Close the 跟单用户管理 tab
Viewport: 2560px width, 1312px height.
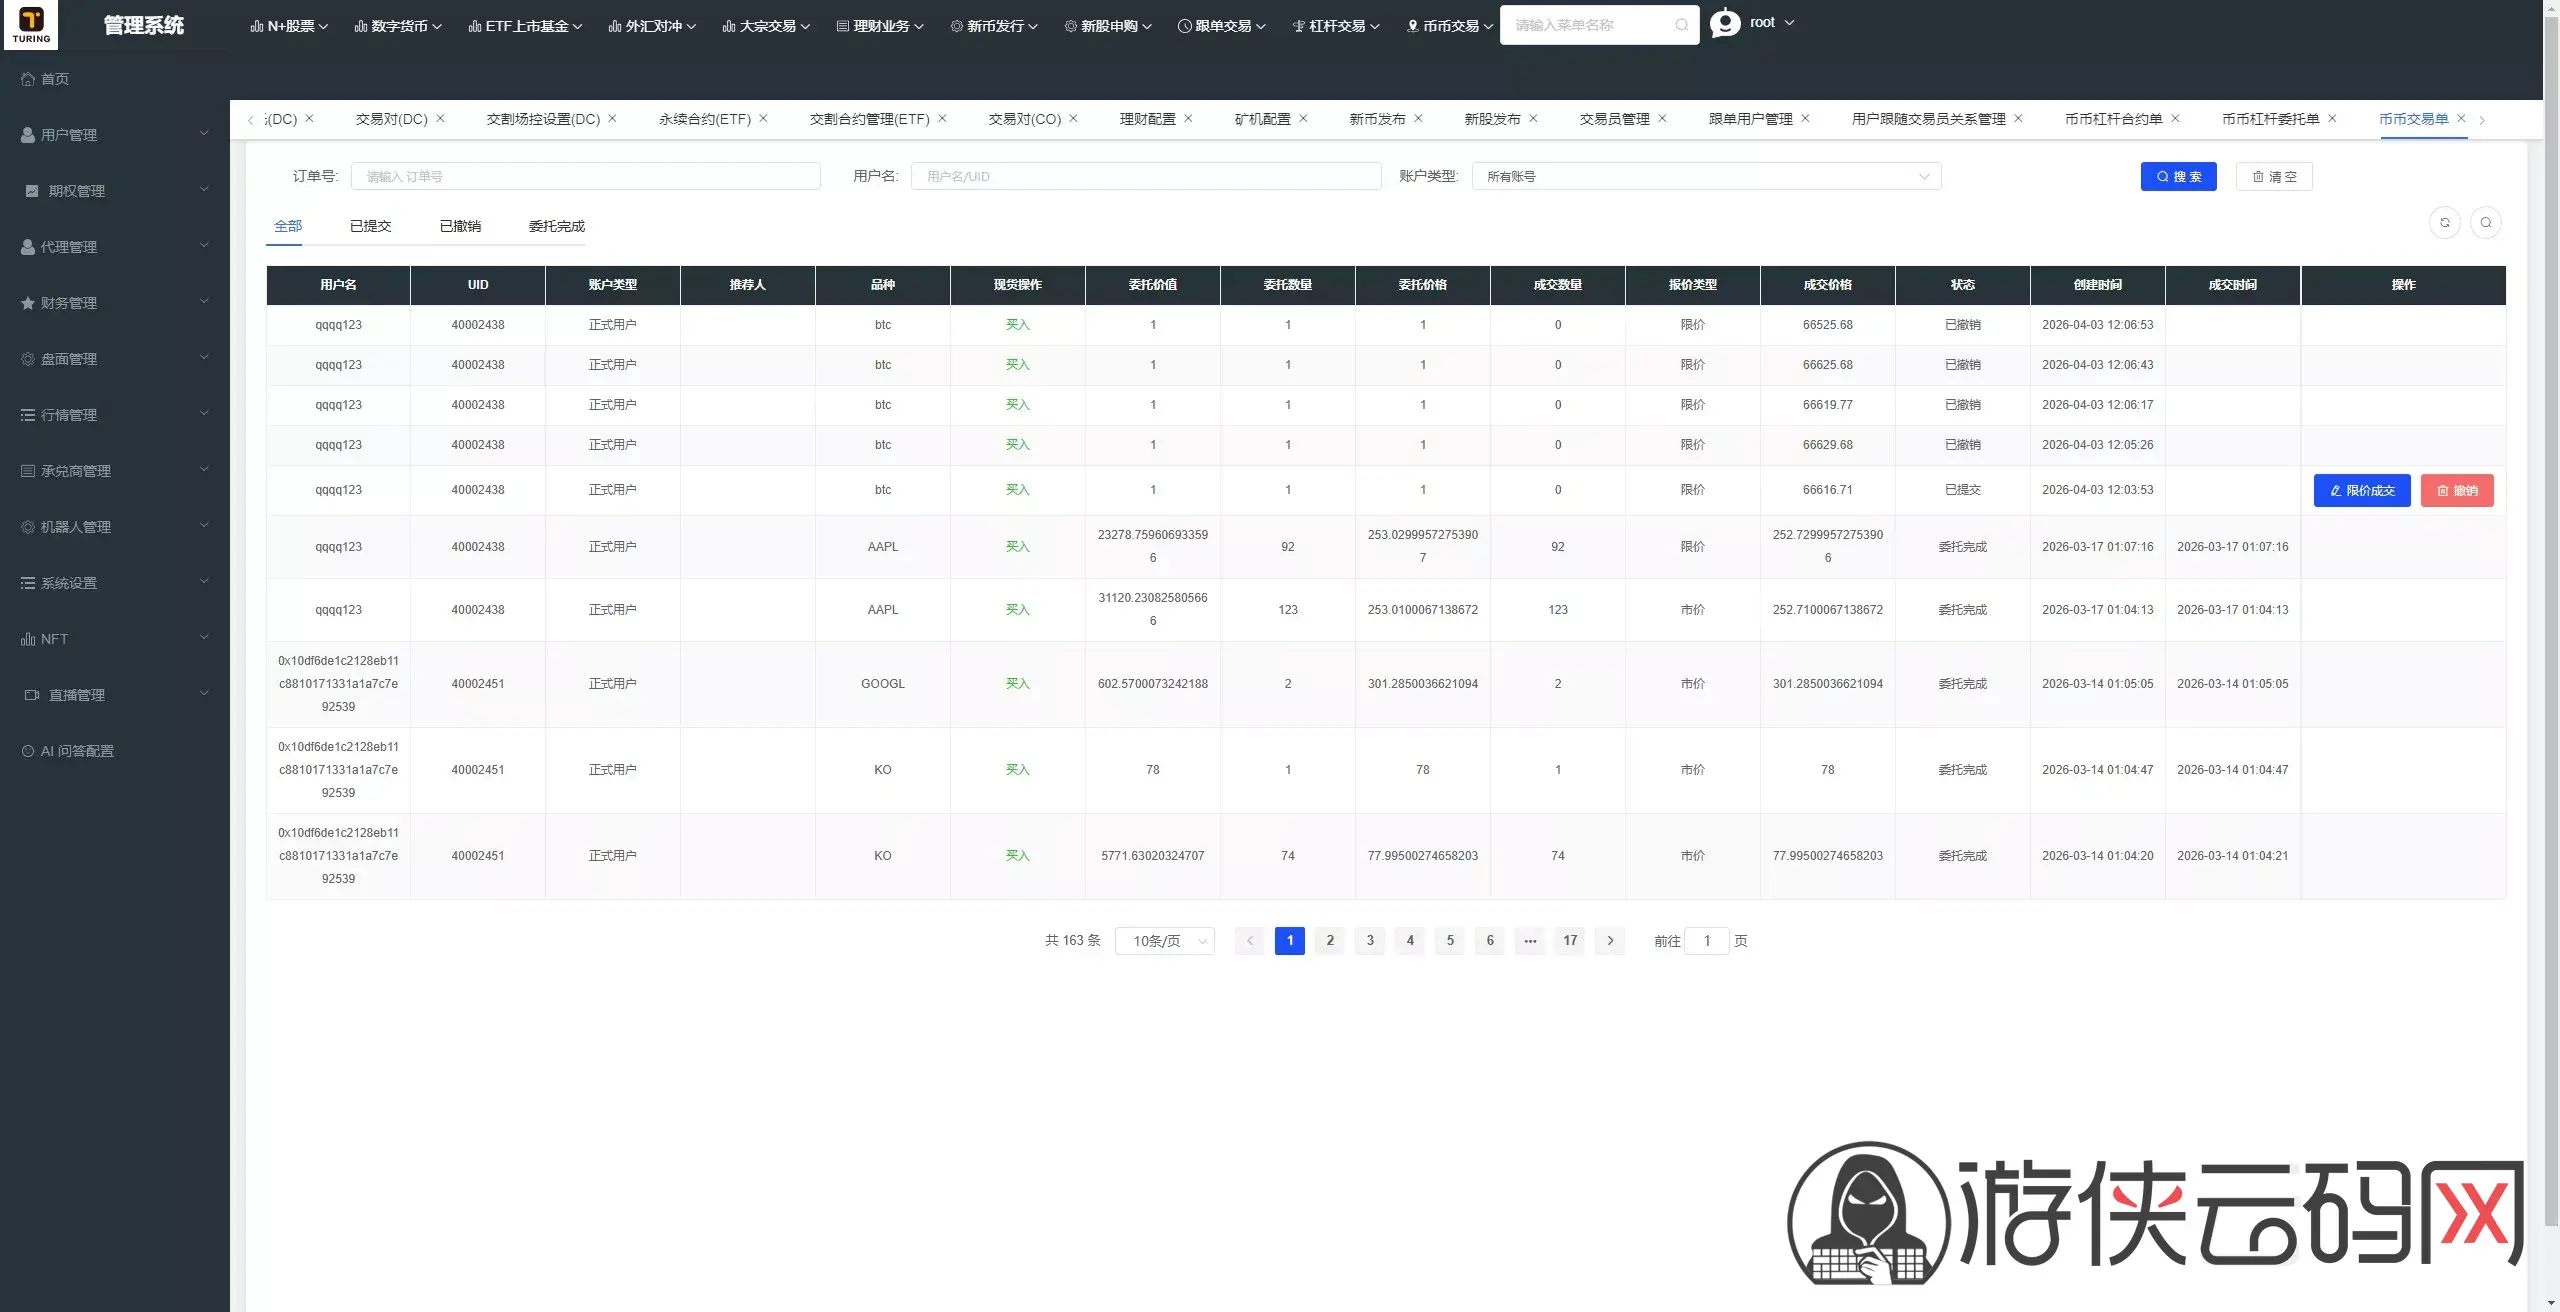1805,118
